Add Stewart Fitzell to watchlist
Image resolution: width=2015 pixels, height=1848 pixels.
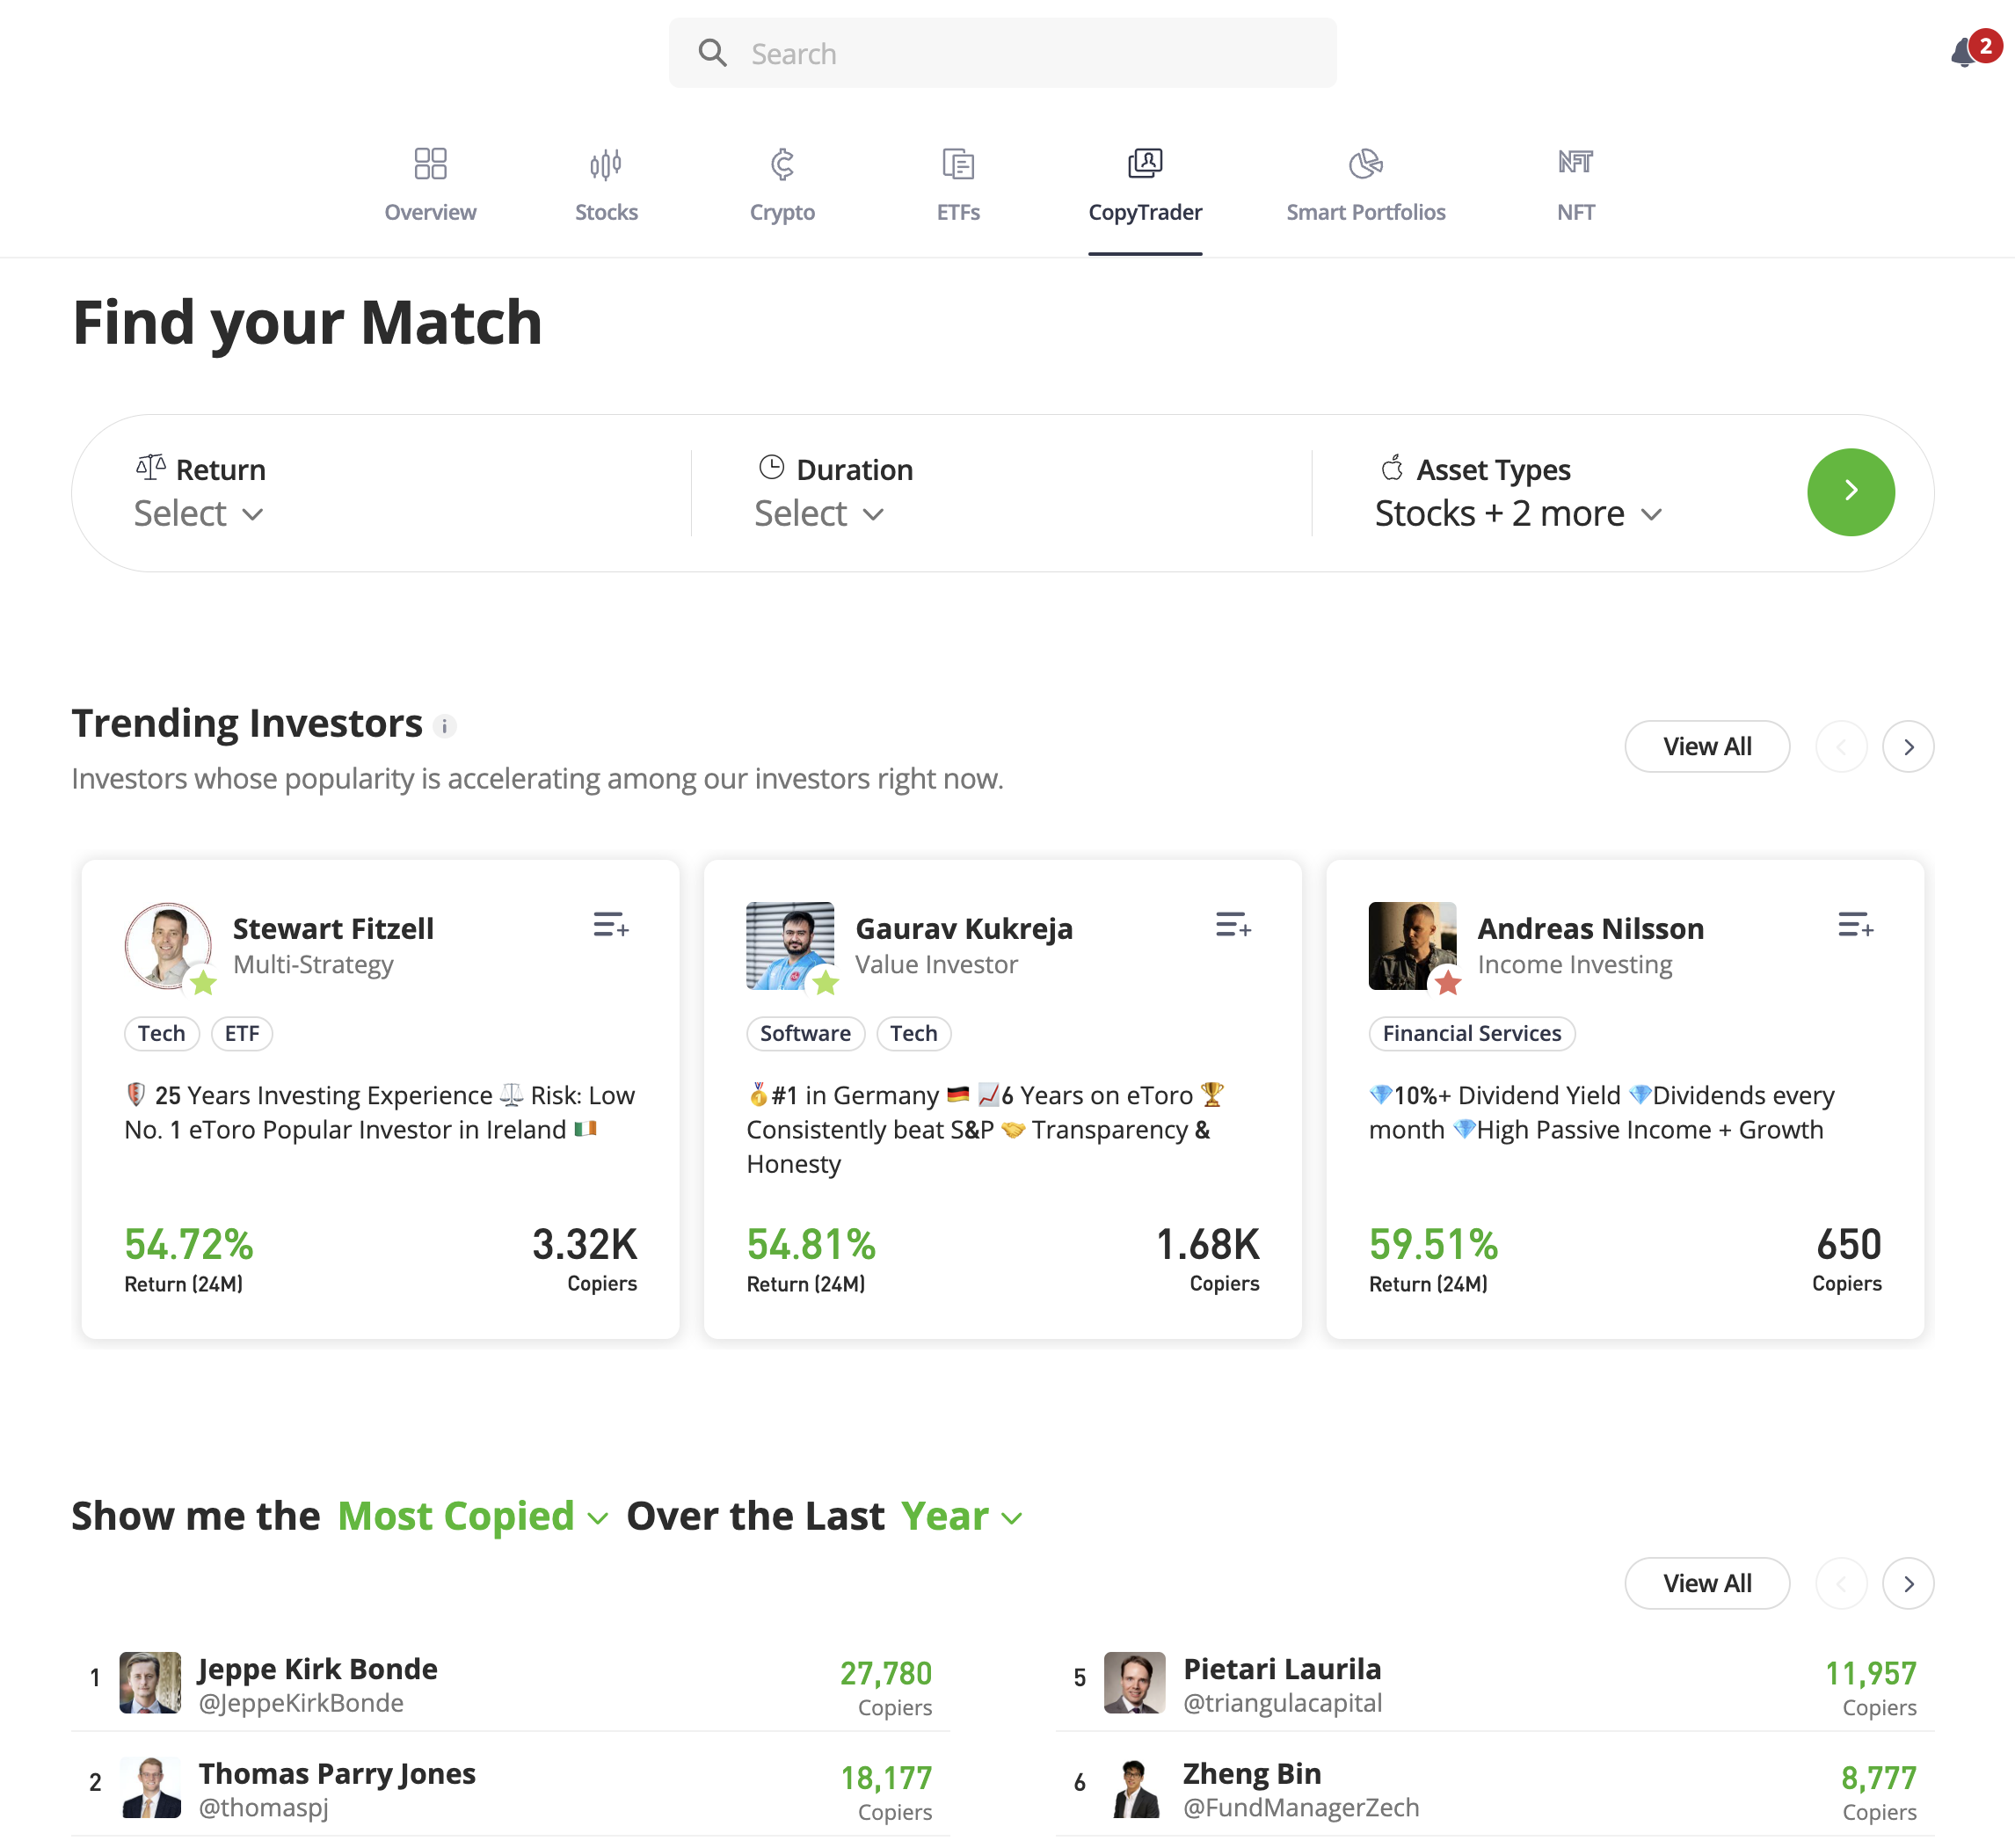click(x=612, y=925)
